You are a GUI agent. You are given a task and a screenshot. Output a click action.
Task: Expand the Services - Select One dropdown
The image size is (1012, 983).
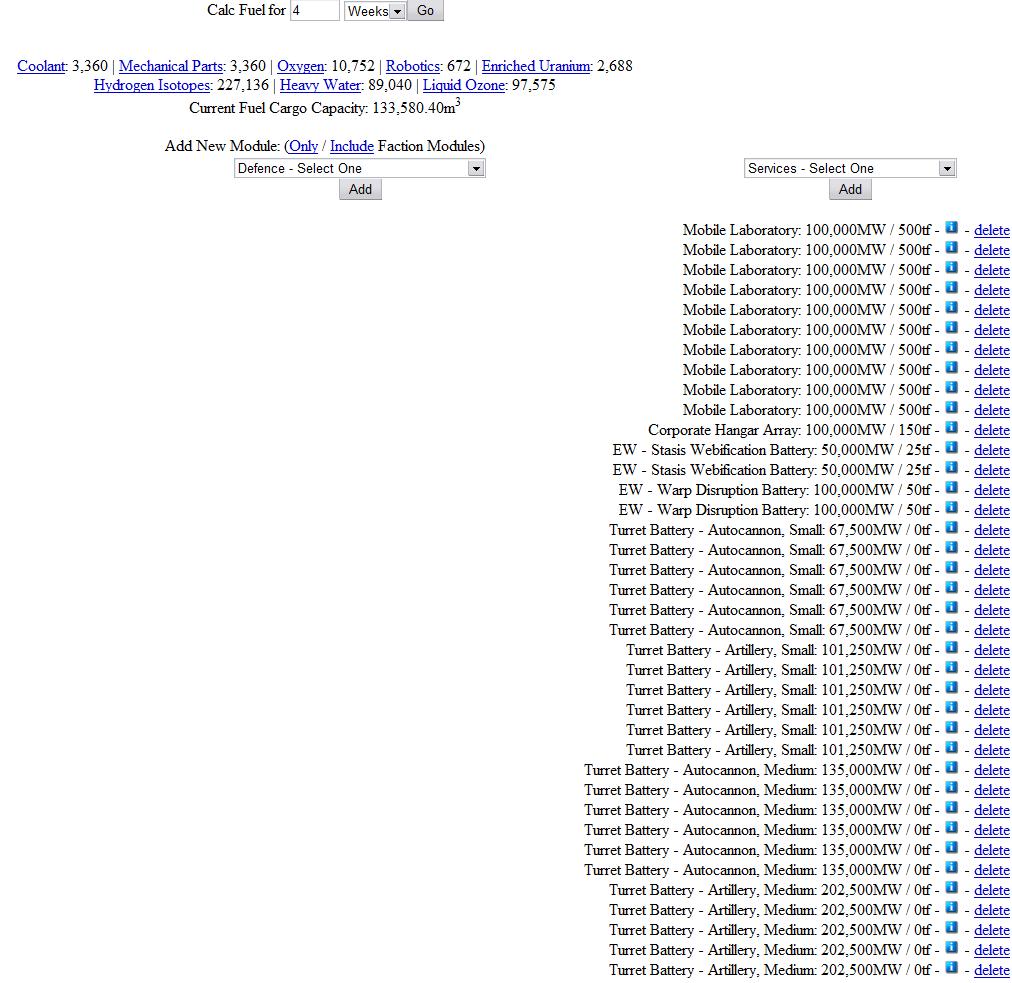click(850, 168)
